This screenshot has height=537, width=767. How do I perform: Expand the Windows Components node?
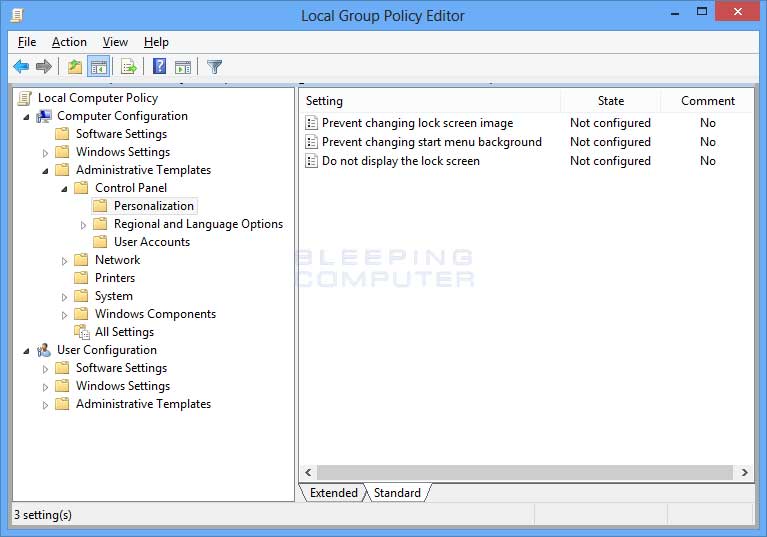click(64, 315)
